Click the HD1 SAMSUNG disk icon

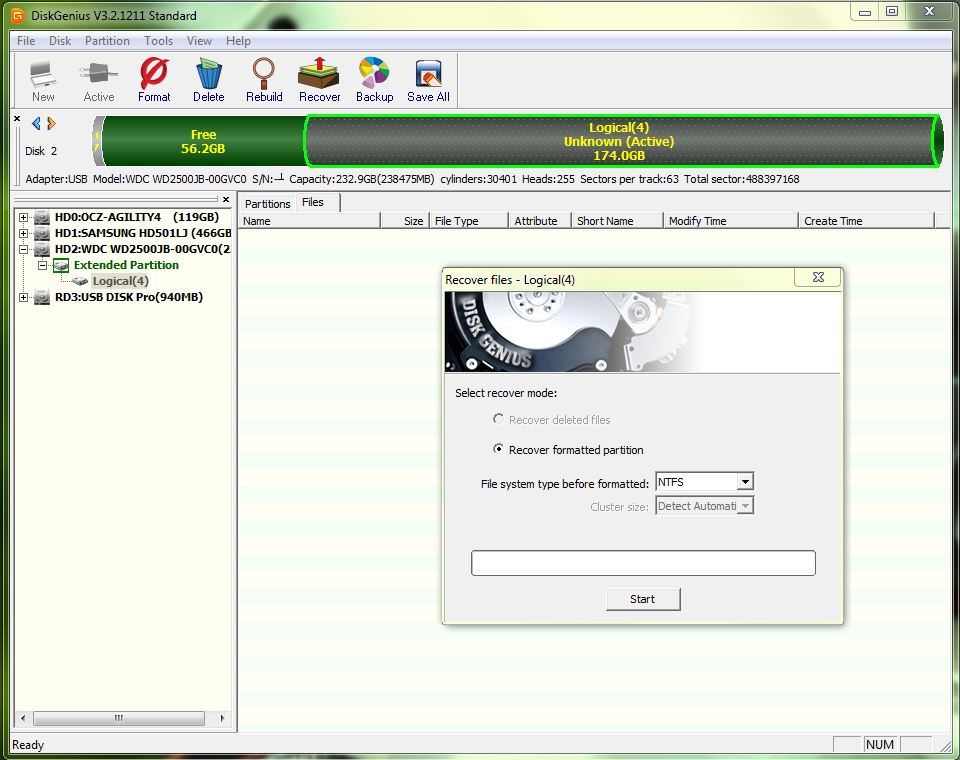coord(42,233)
